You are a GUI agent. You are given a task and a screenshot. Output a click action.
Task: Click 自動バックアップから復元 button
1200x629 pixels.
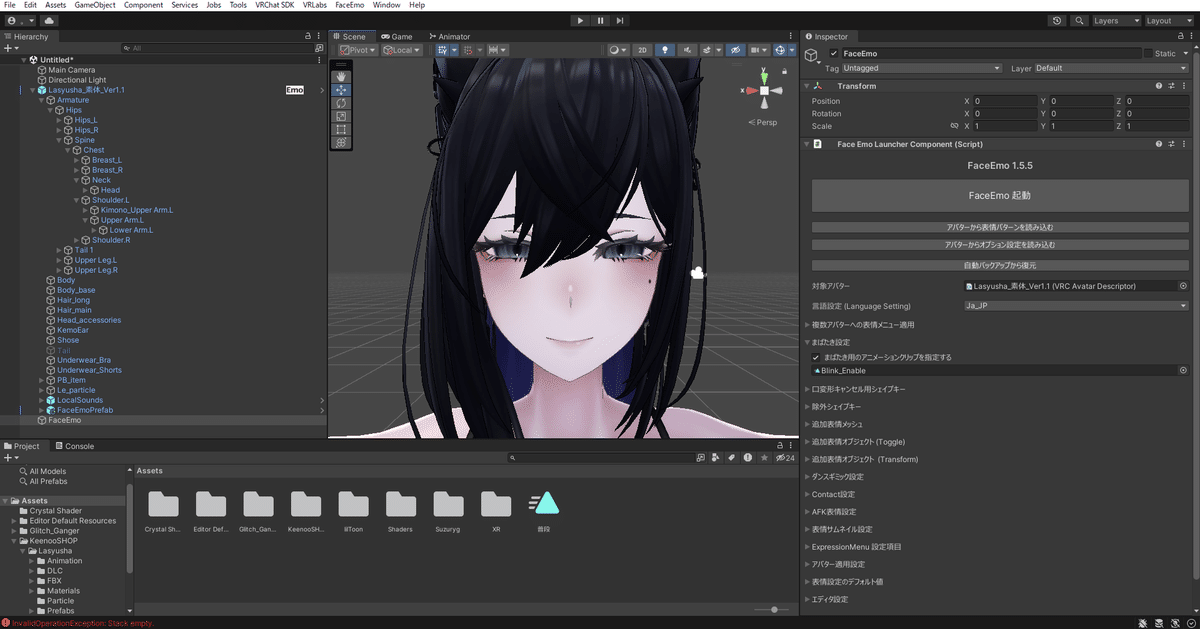pos(1000,265)
